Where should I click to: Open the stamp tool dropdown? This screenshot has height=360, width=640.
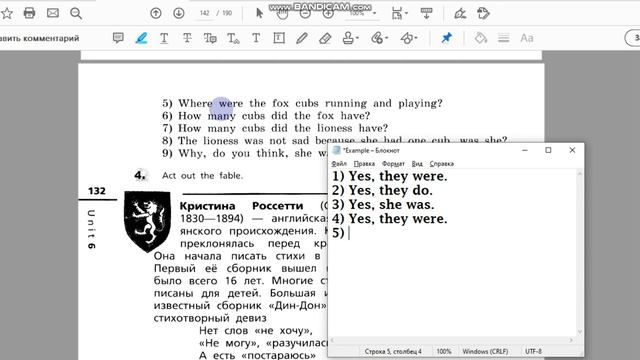350,38
